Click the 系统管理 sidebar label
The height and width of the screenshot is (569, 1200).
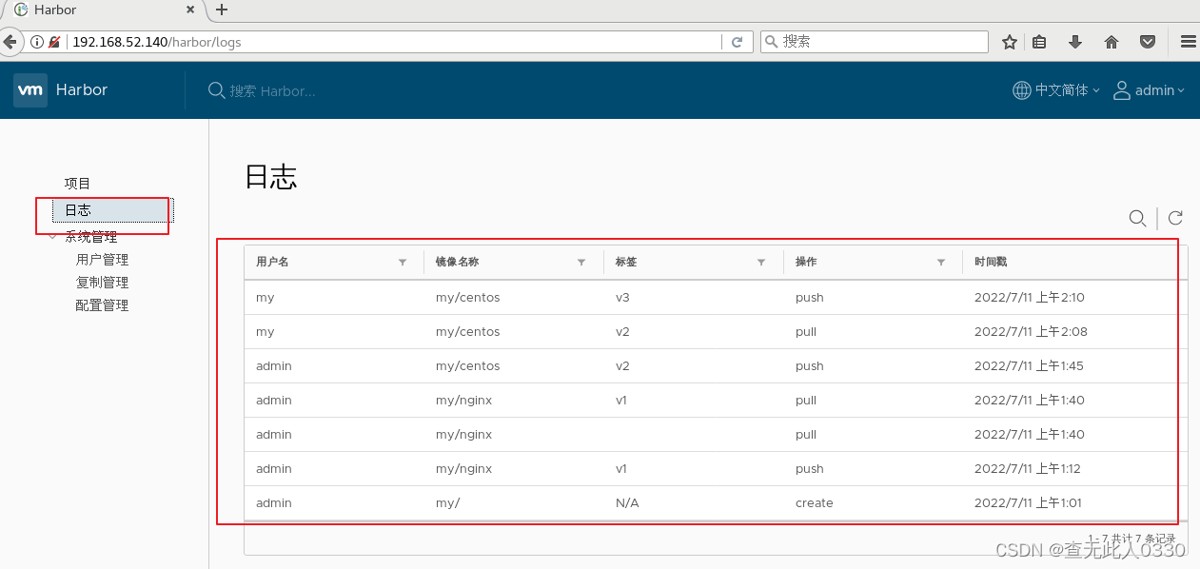(x=91, y=237)
